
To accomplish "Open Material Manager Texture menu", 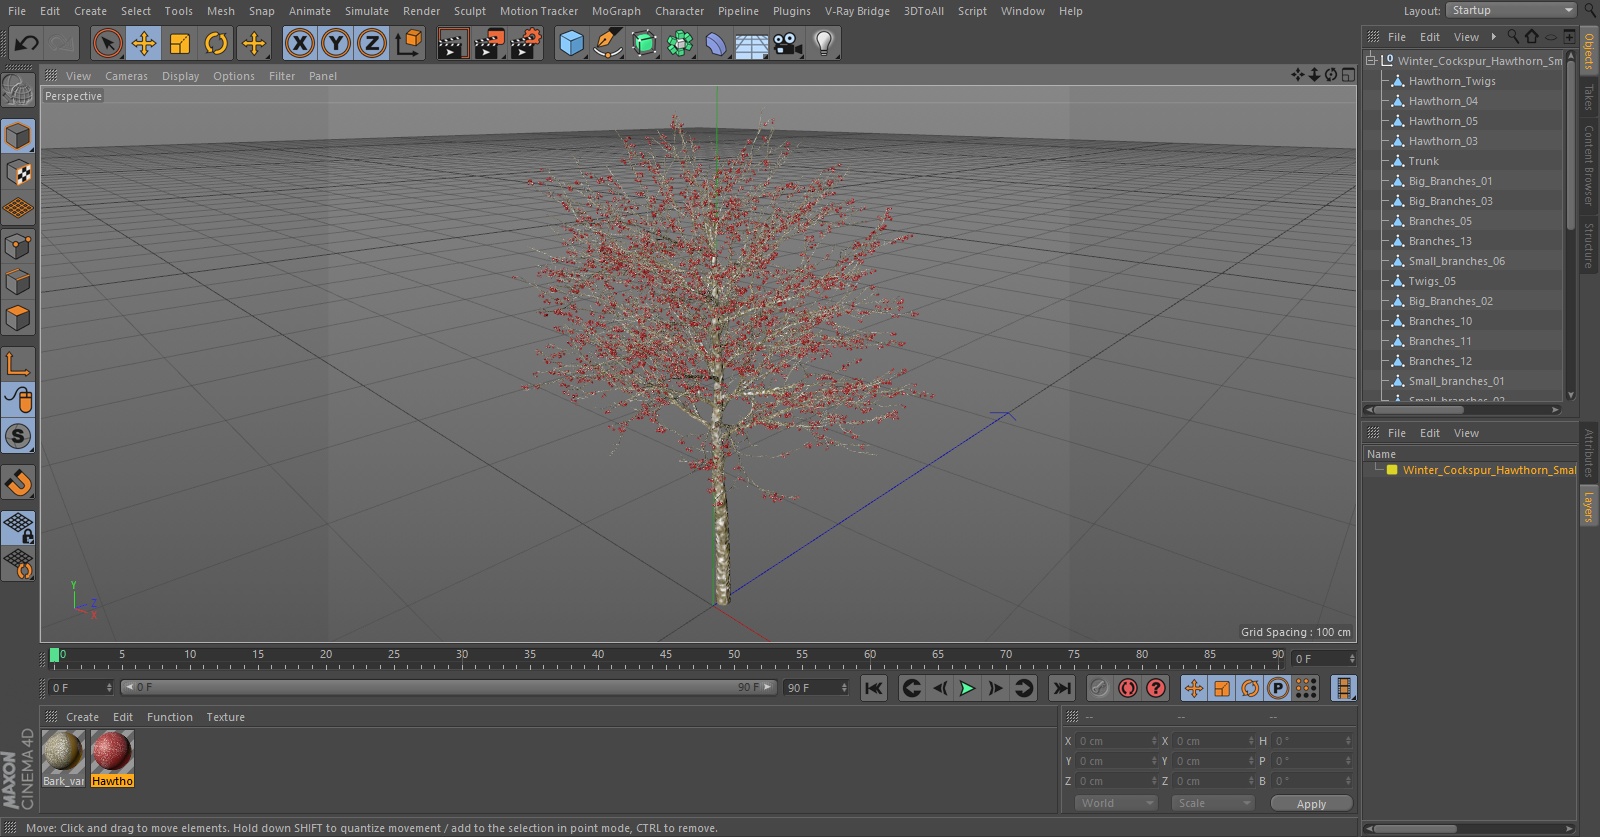I will point(225,717).
